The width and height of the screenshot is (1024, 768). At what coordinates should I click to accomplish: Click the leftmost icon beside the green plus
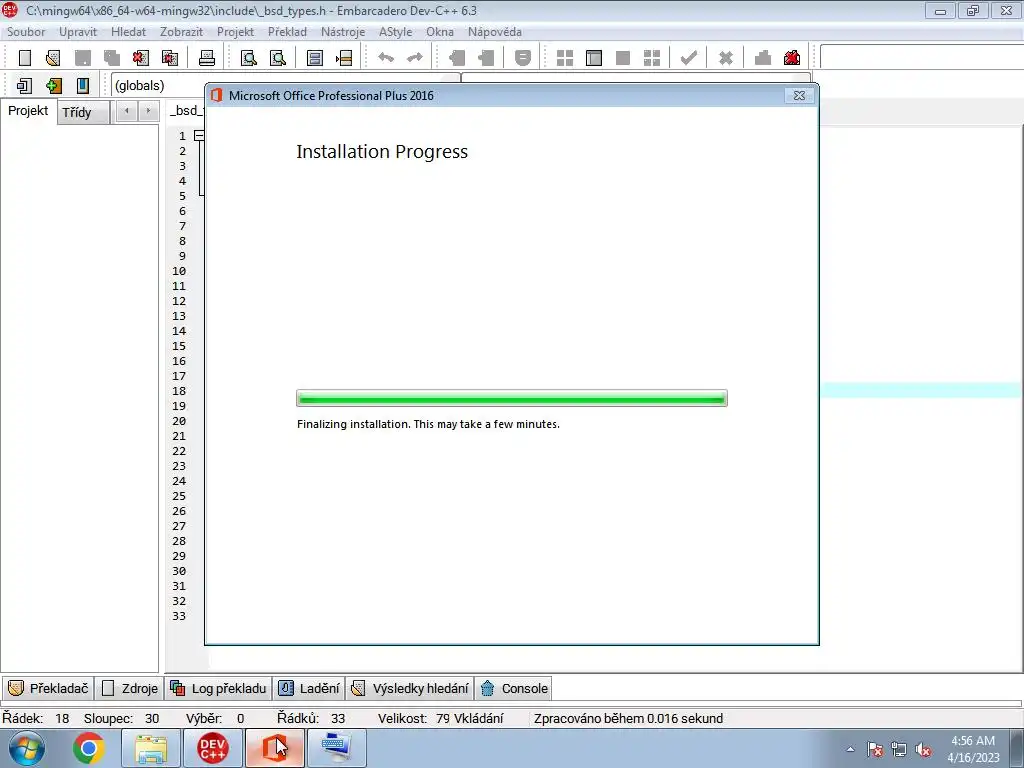coord(24,86)
